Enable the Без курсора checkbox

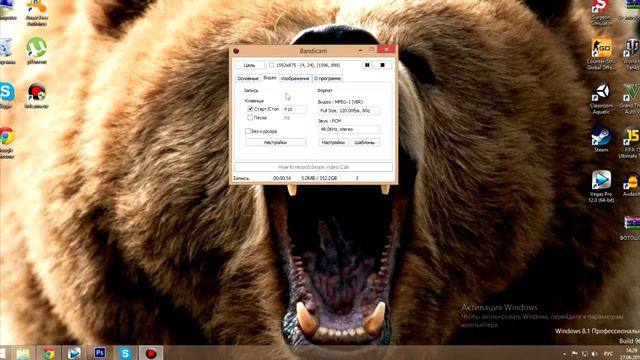point(248,131)
